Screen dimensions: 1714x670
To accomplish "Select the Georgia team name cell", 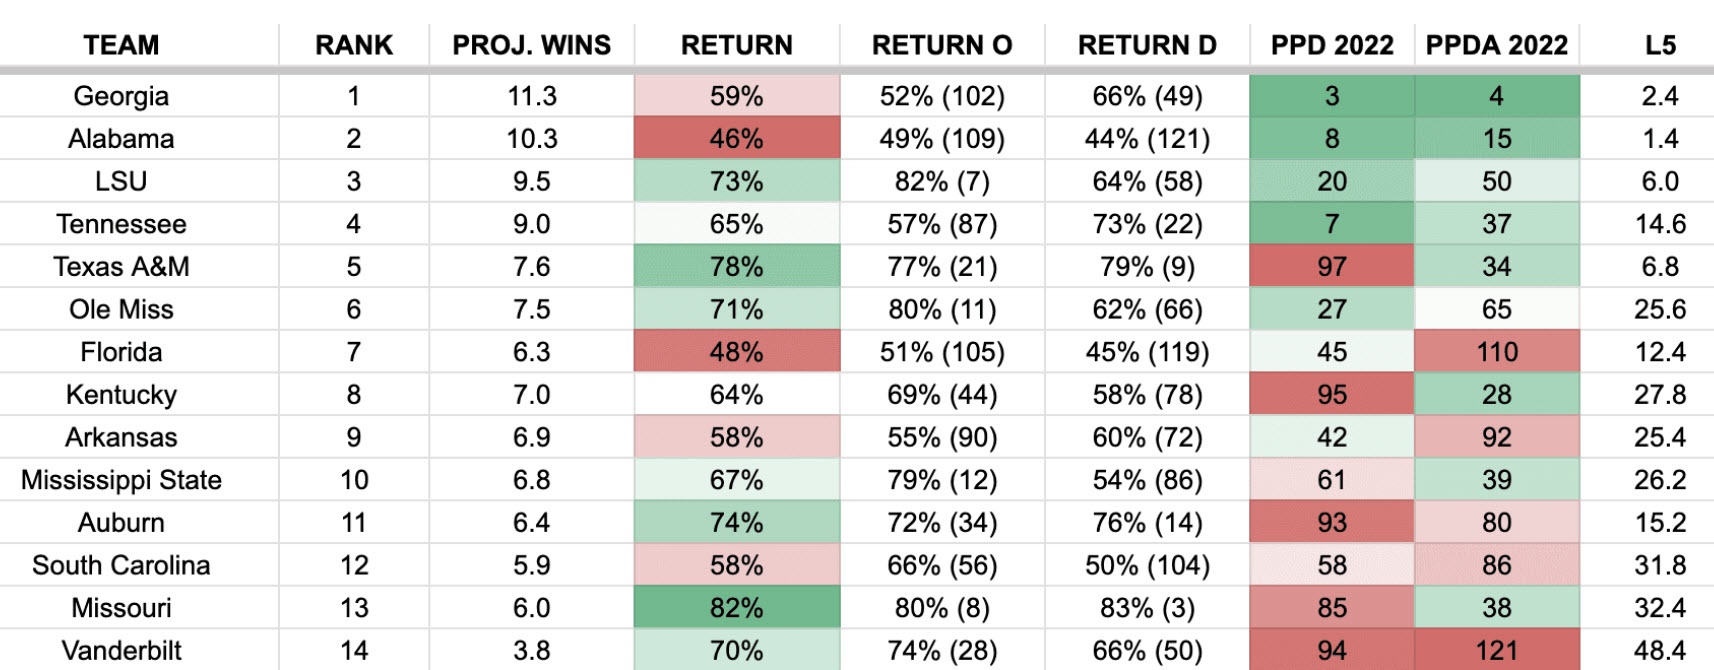I will pos(121,96).
